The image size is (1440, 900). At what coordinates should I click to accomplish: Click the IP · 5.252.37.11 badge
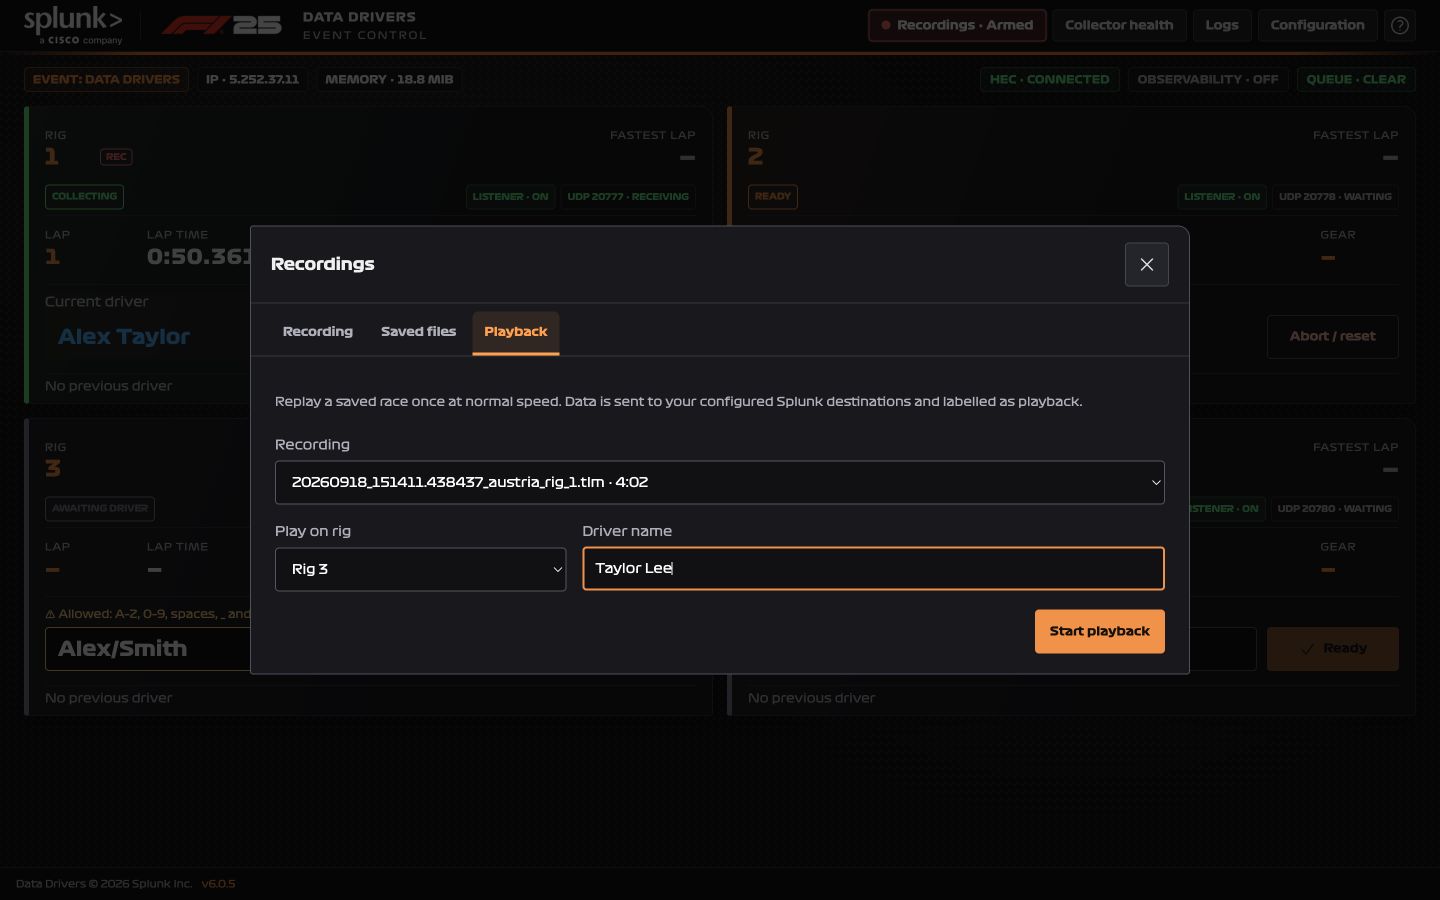[252, 80]
